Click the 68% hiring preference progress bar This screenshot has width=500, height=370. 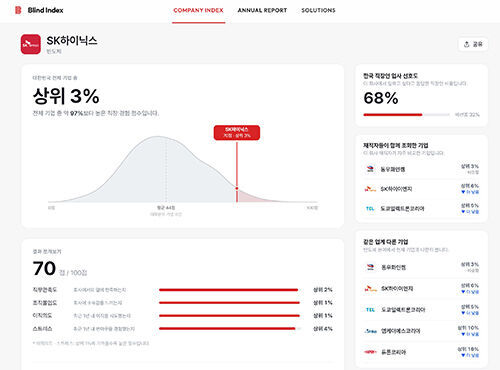pos(407,115)
